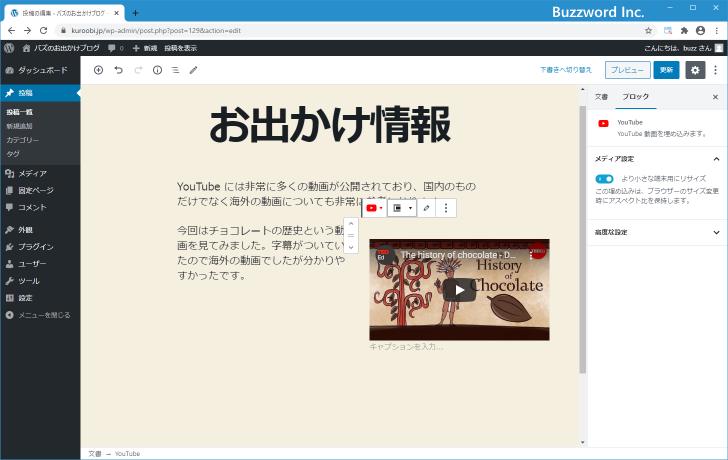This screenshot has width=728, height=460.
Task: Bookmark page with star icon
Action: click(649, 31)
